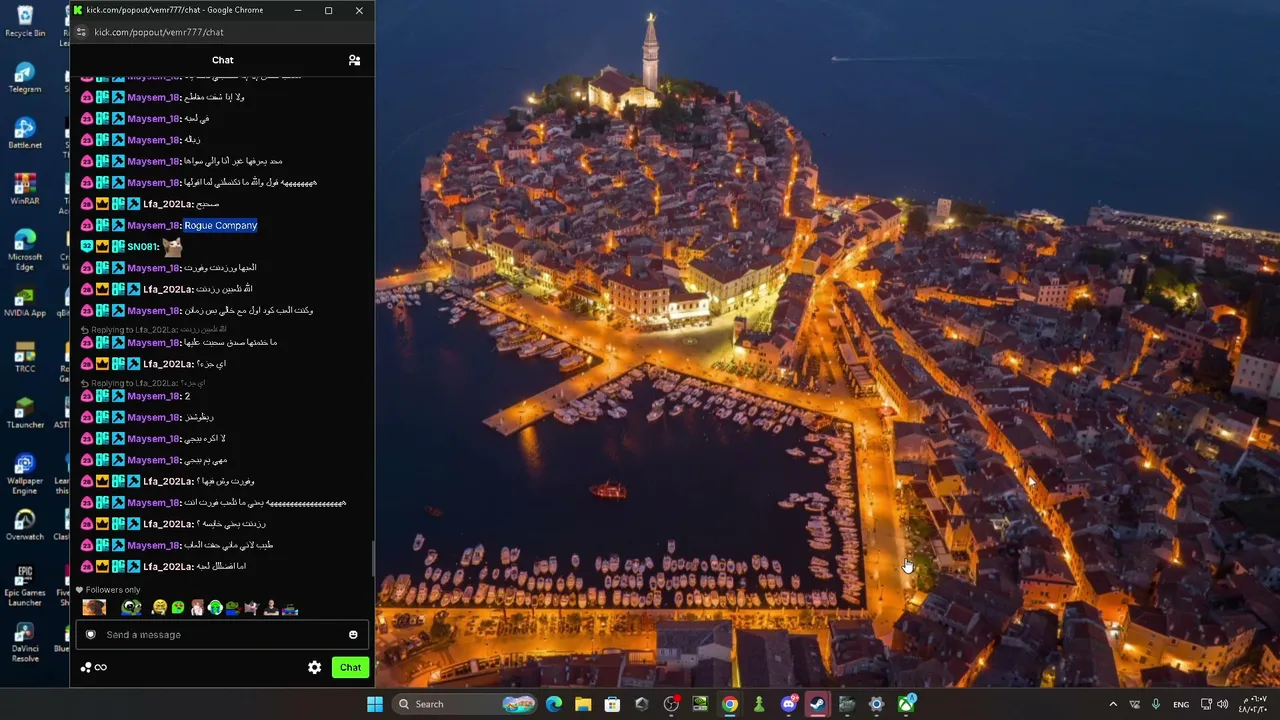Open the WinRAR desktop icon
The image size is (1280, 720).
pyautogui.click(x=25, y=189)
